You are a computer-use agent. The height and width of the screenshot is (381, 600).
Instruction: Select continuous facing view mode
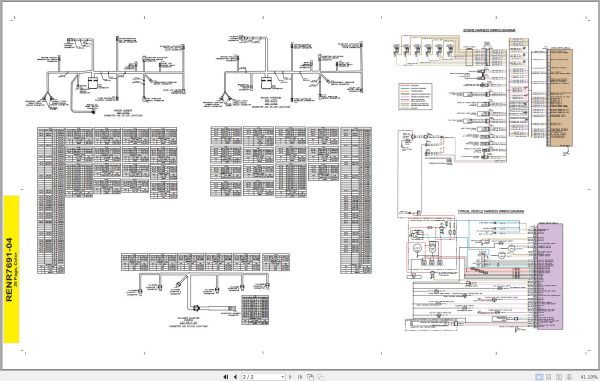tap(569, 377)
